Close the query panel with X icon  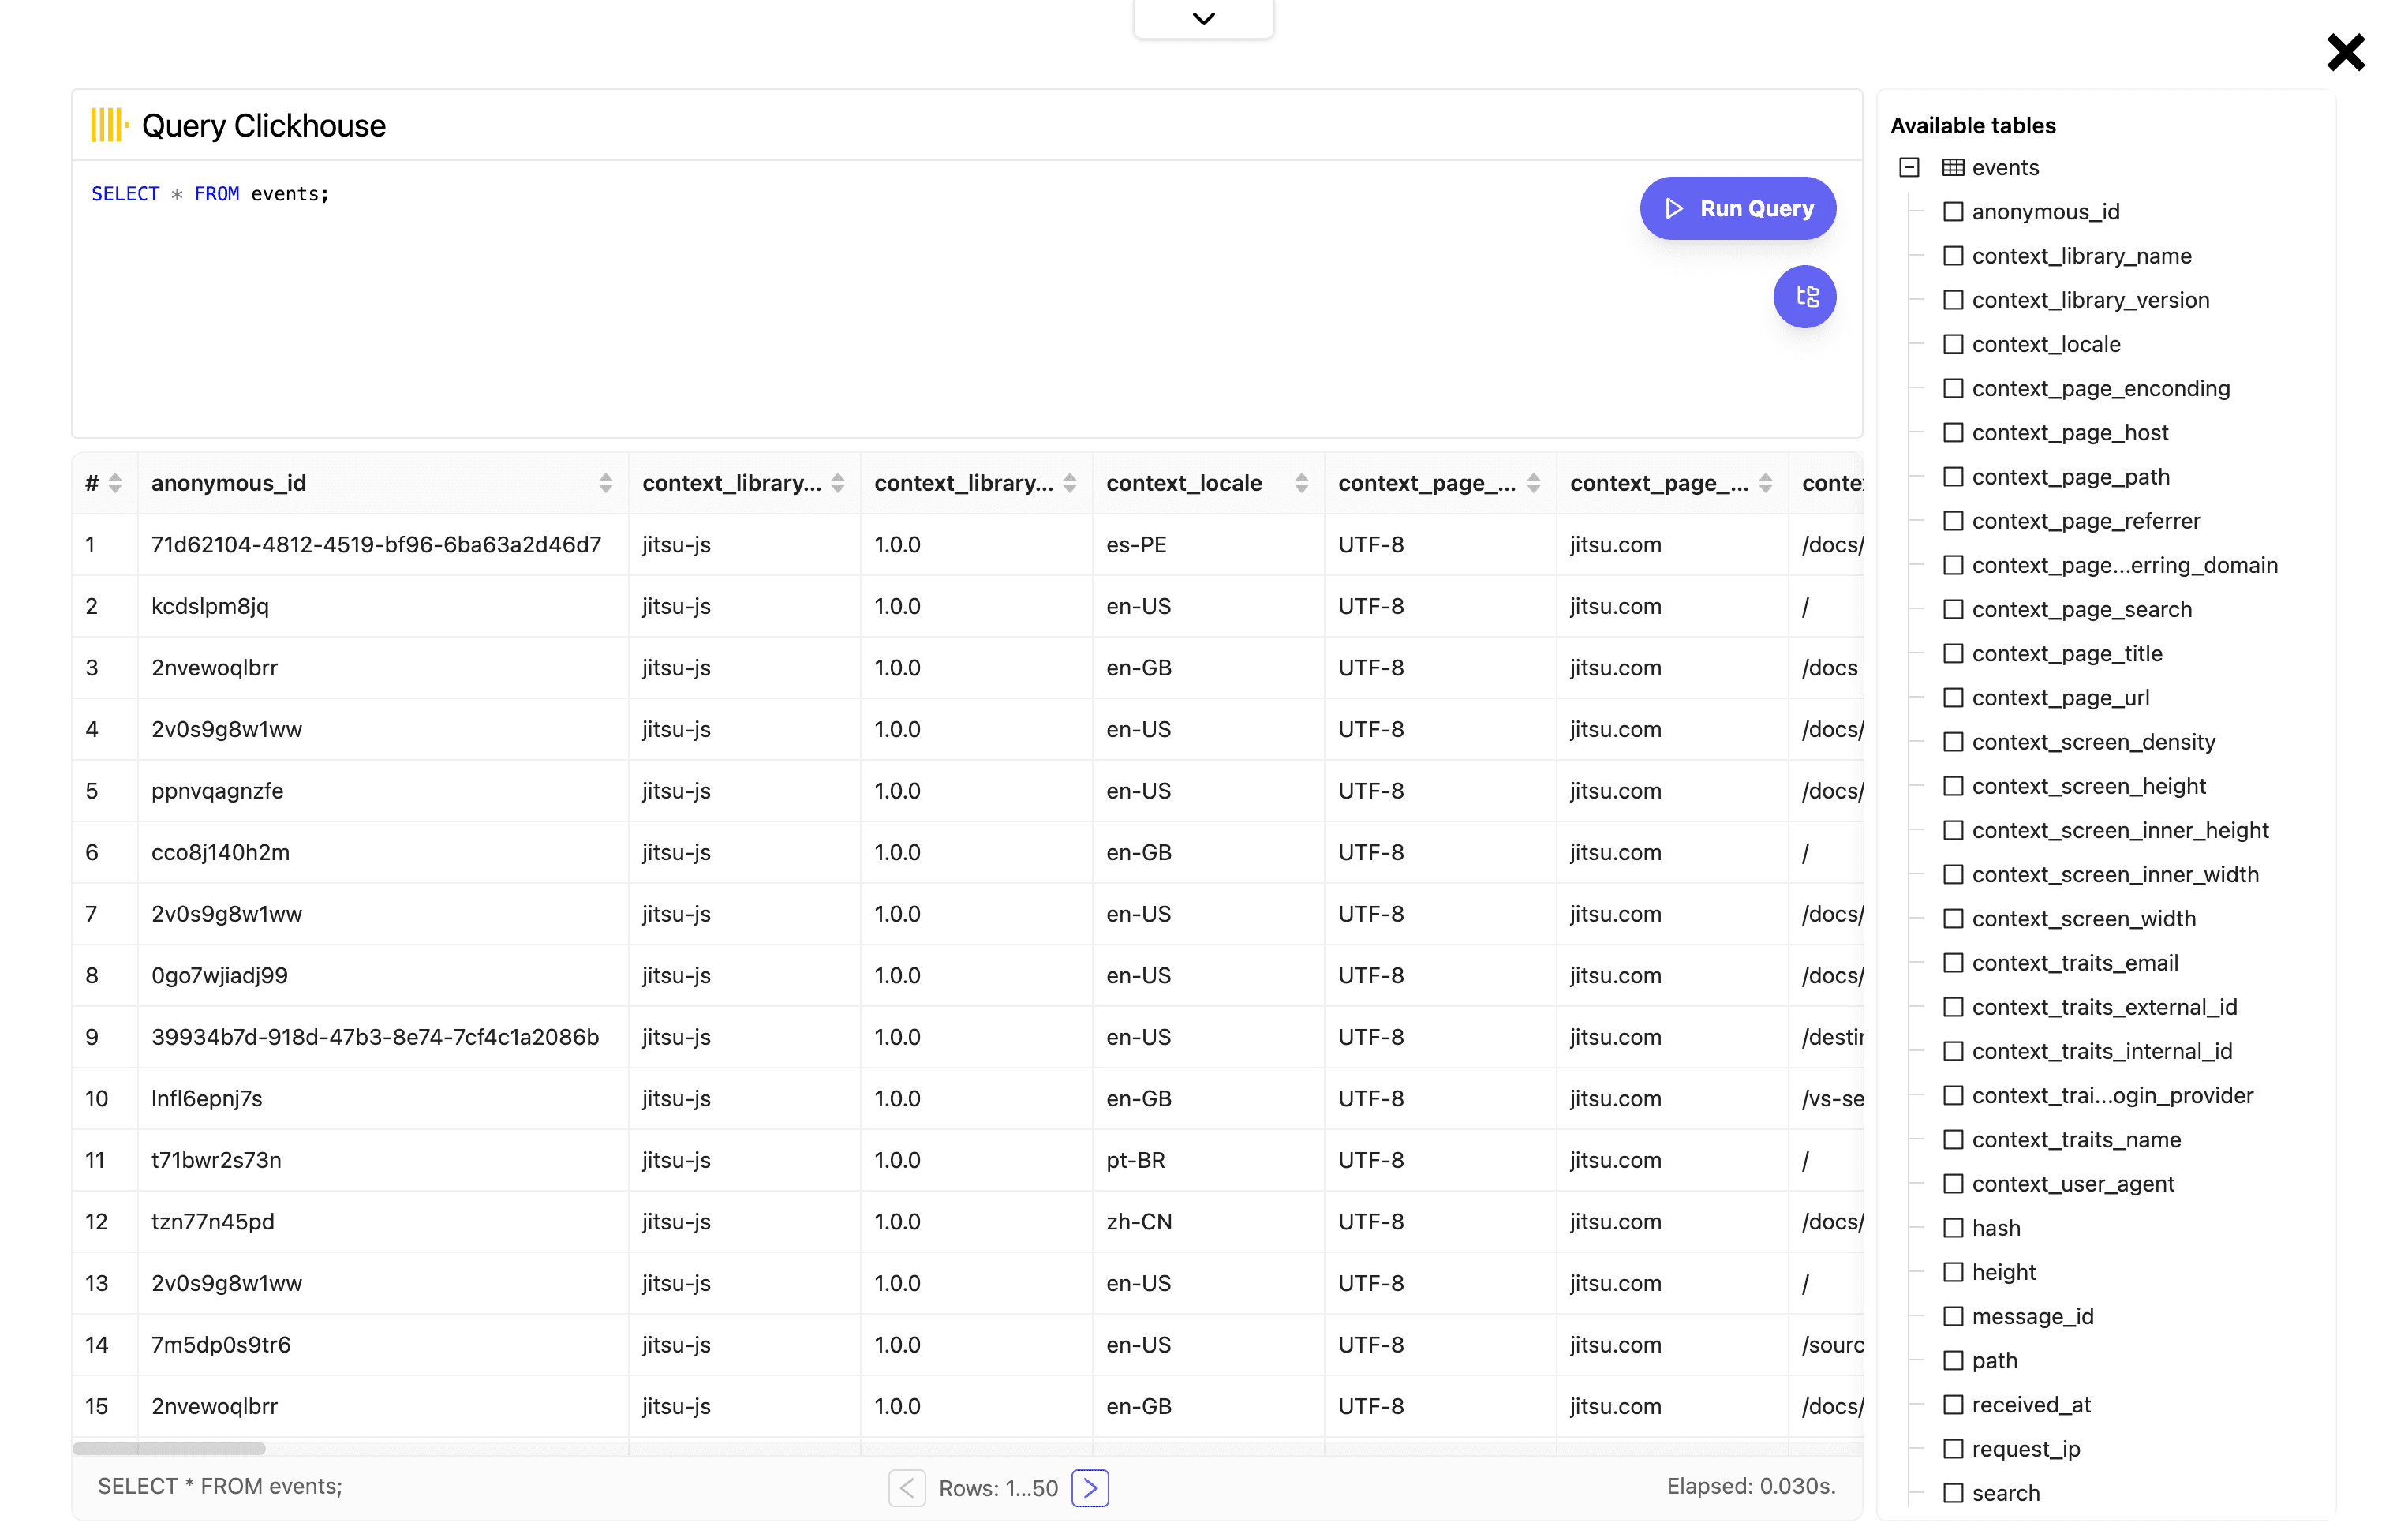[2345, 53]
